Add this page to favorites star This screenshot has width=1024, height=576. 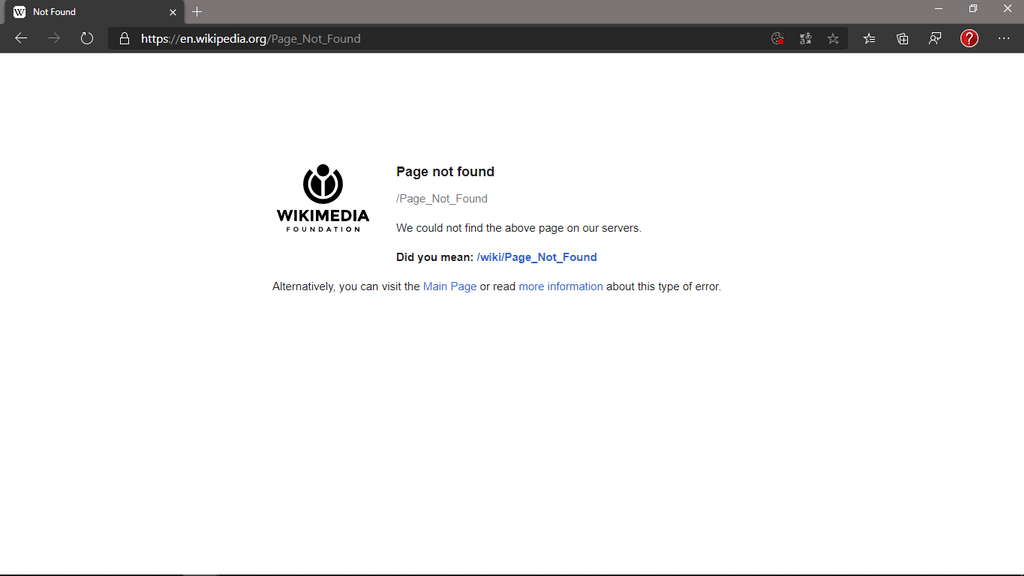click(x=833, y=39)
